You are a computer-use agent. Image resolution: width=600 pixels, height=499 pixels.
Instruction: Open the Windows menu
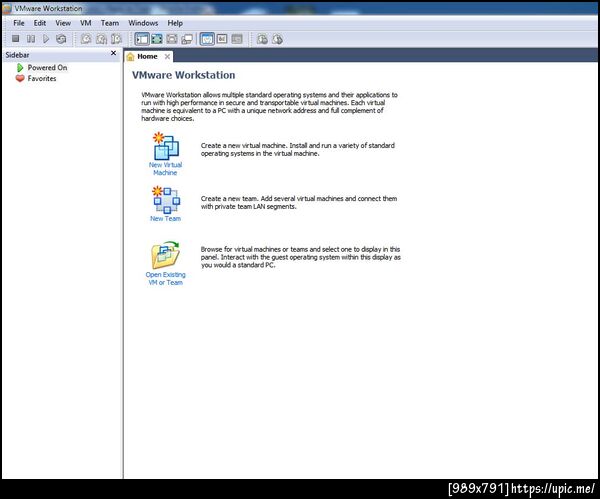143,23
